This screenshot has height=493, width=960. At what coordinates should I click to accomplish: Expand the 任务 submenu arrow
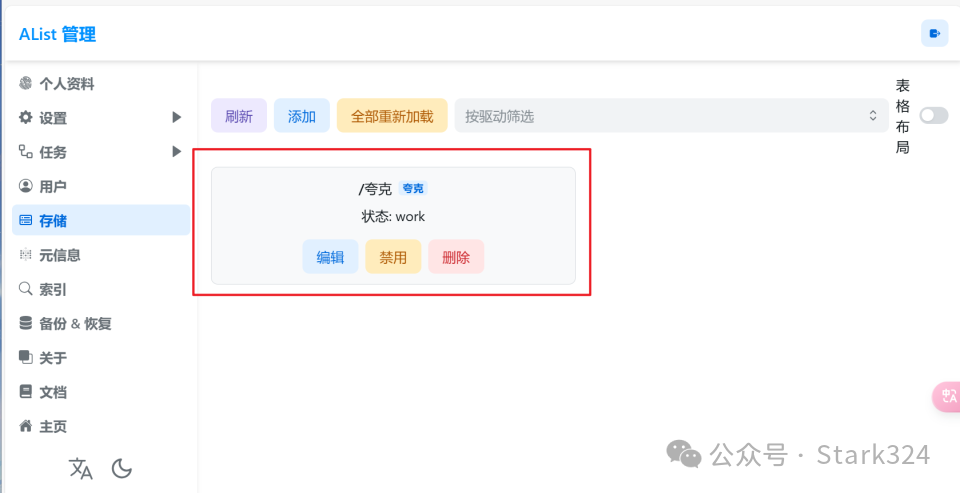177,152
